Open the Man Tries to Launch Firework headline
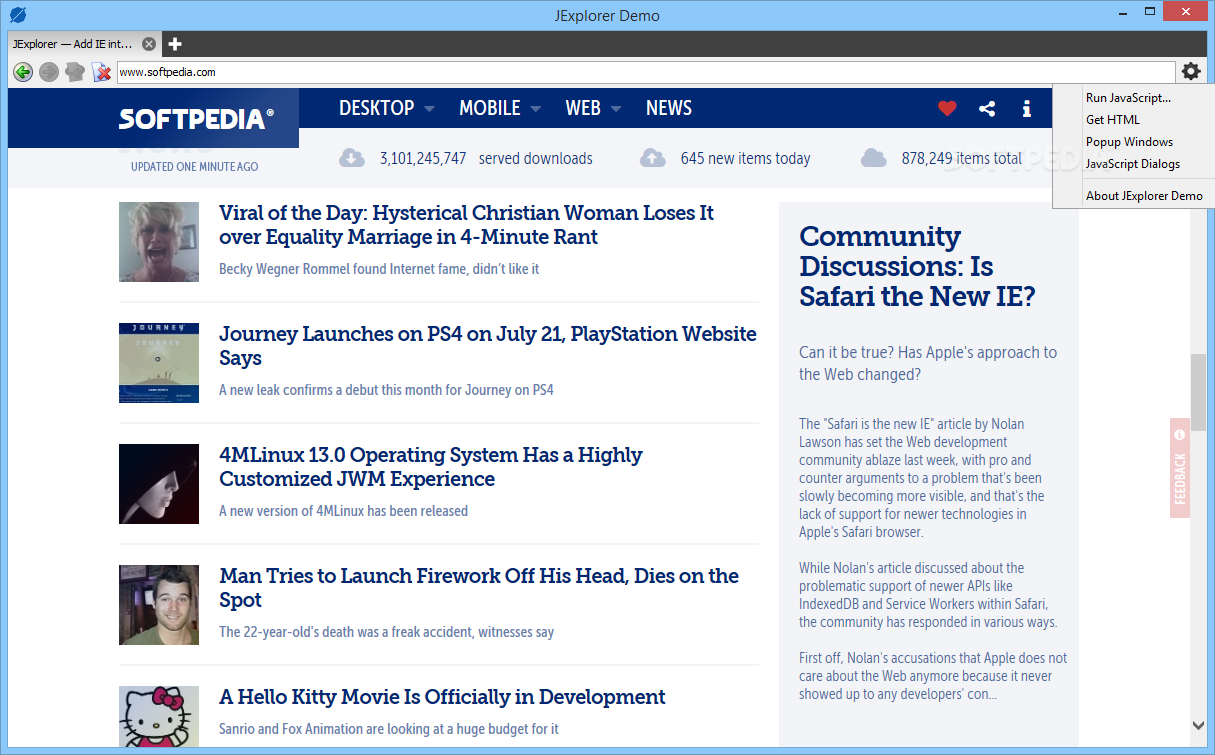Screen dimensions: 1215x755 click(x=479, y=588)
